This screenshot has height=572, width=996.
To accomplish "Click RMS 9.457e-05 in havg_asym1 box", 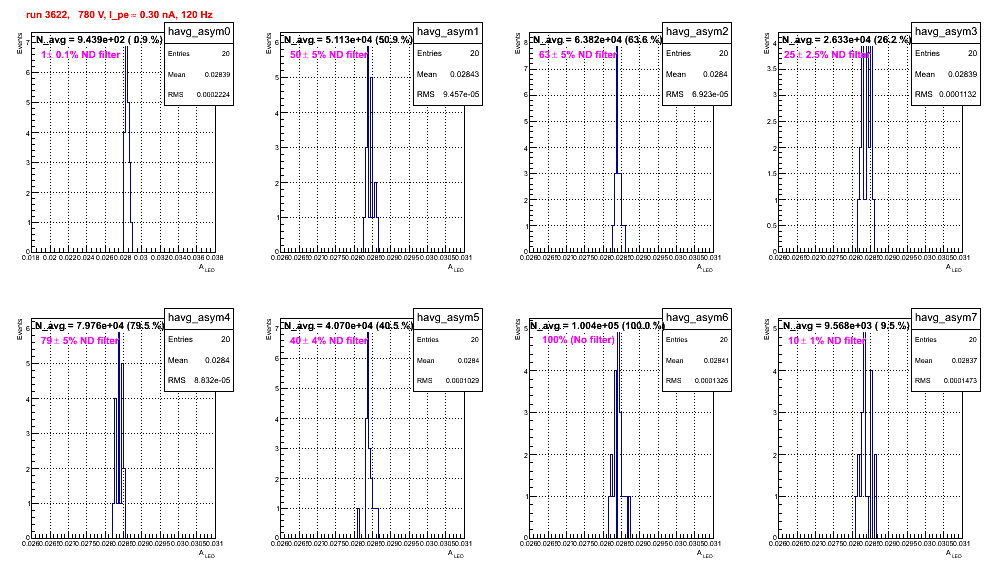I will [448, 95].
